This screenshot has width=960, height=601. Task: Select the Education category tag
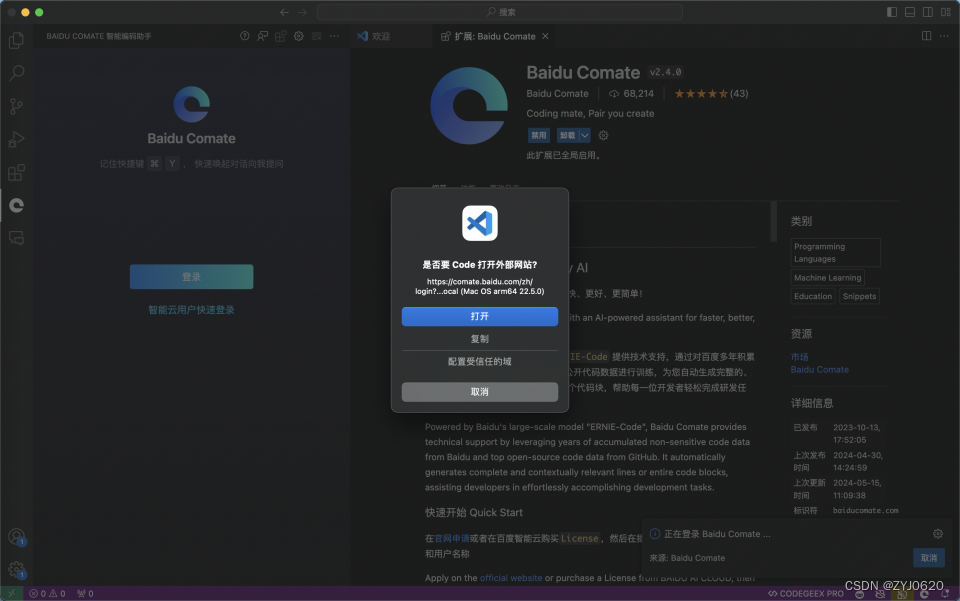(812, 296)
